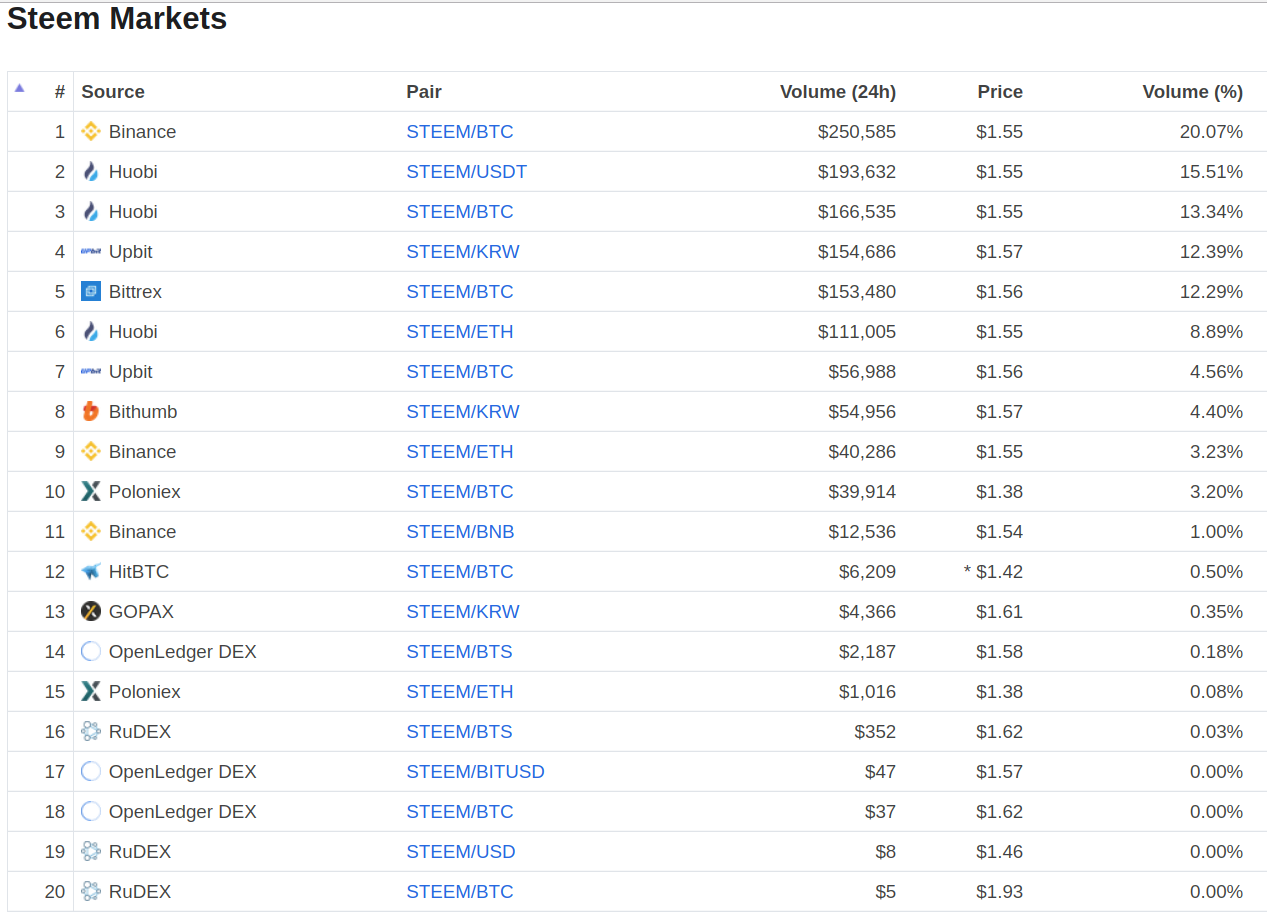
Task: Click the Bithumb source name
Action: (143, 411)
